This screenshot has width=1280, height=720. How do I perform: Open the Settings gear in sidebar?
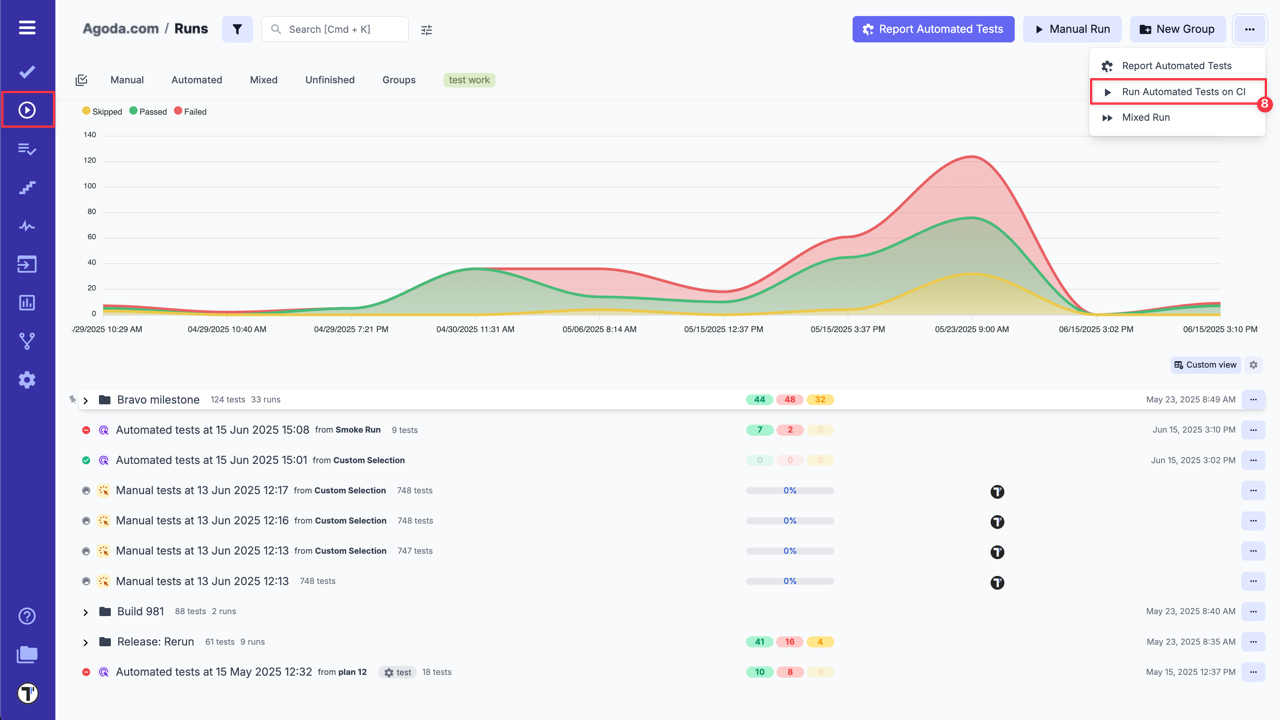27,380
